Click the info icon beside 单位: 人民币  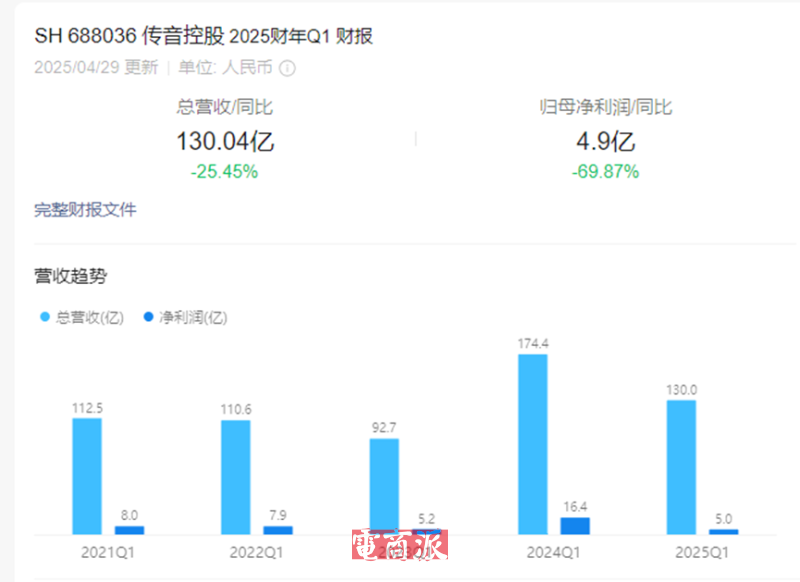point(288,68)
